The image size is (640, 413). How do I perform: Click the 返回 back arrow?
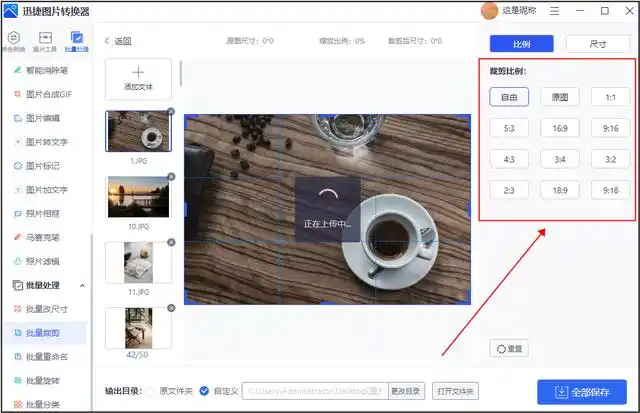(x=108, y=41)
